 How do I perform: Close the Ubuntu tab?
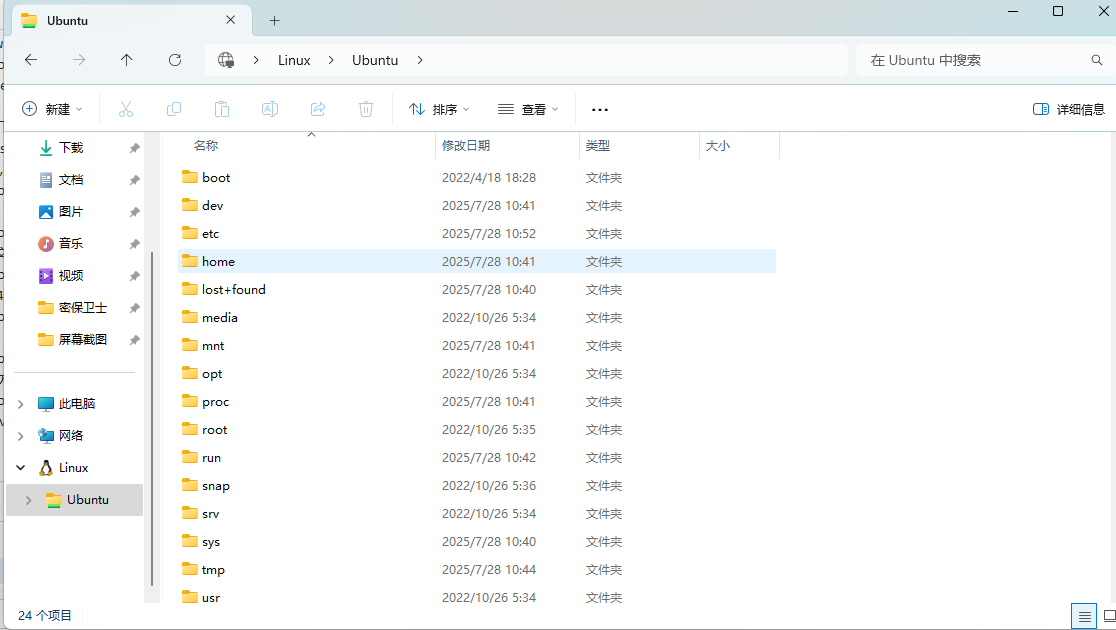231,20
